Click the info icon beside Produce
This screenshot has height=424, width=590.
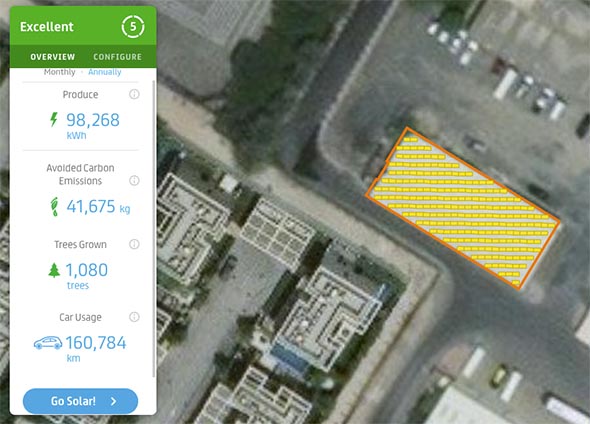134,94
